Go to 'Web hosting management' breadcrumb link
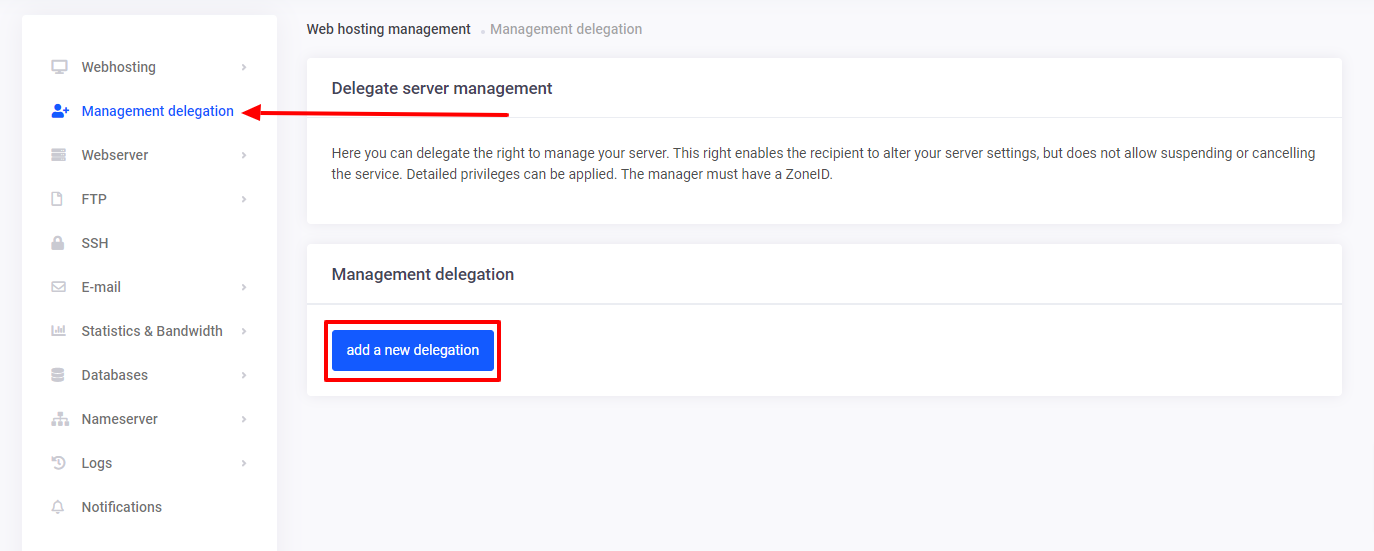This screenshot has height=551, width=1374. click(388, 29)
